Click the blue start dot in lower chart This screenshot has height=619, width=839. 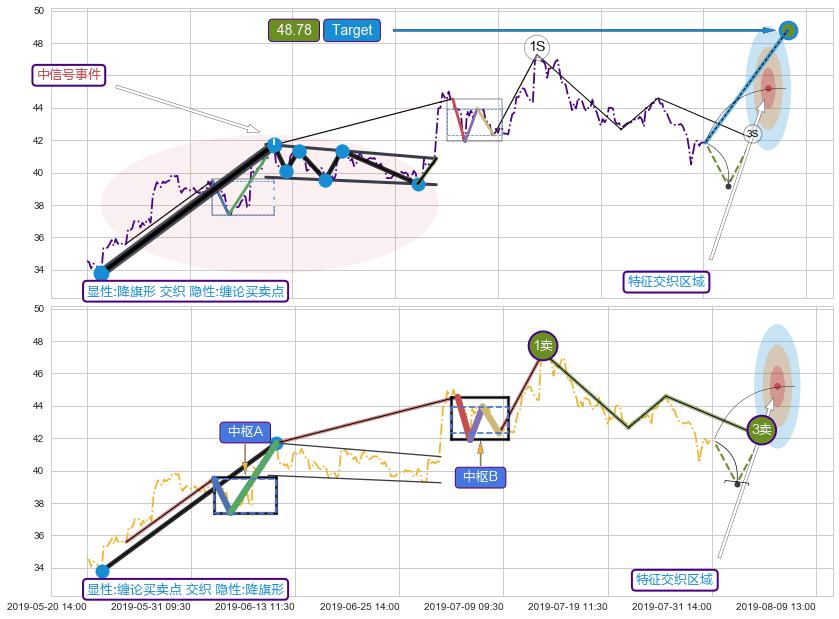pos(102,571)
